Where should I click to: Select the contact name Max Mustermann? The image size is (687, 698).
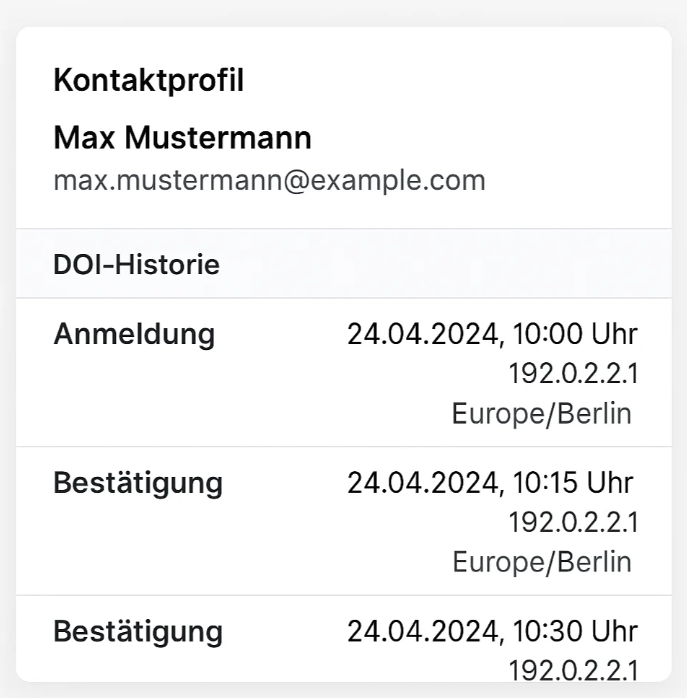click(x=182, y=138)
